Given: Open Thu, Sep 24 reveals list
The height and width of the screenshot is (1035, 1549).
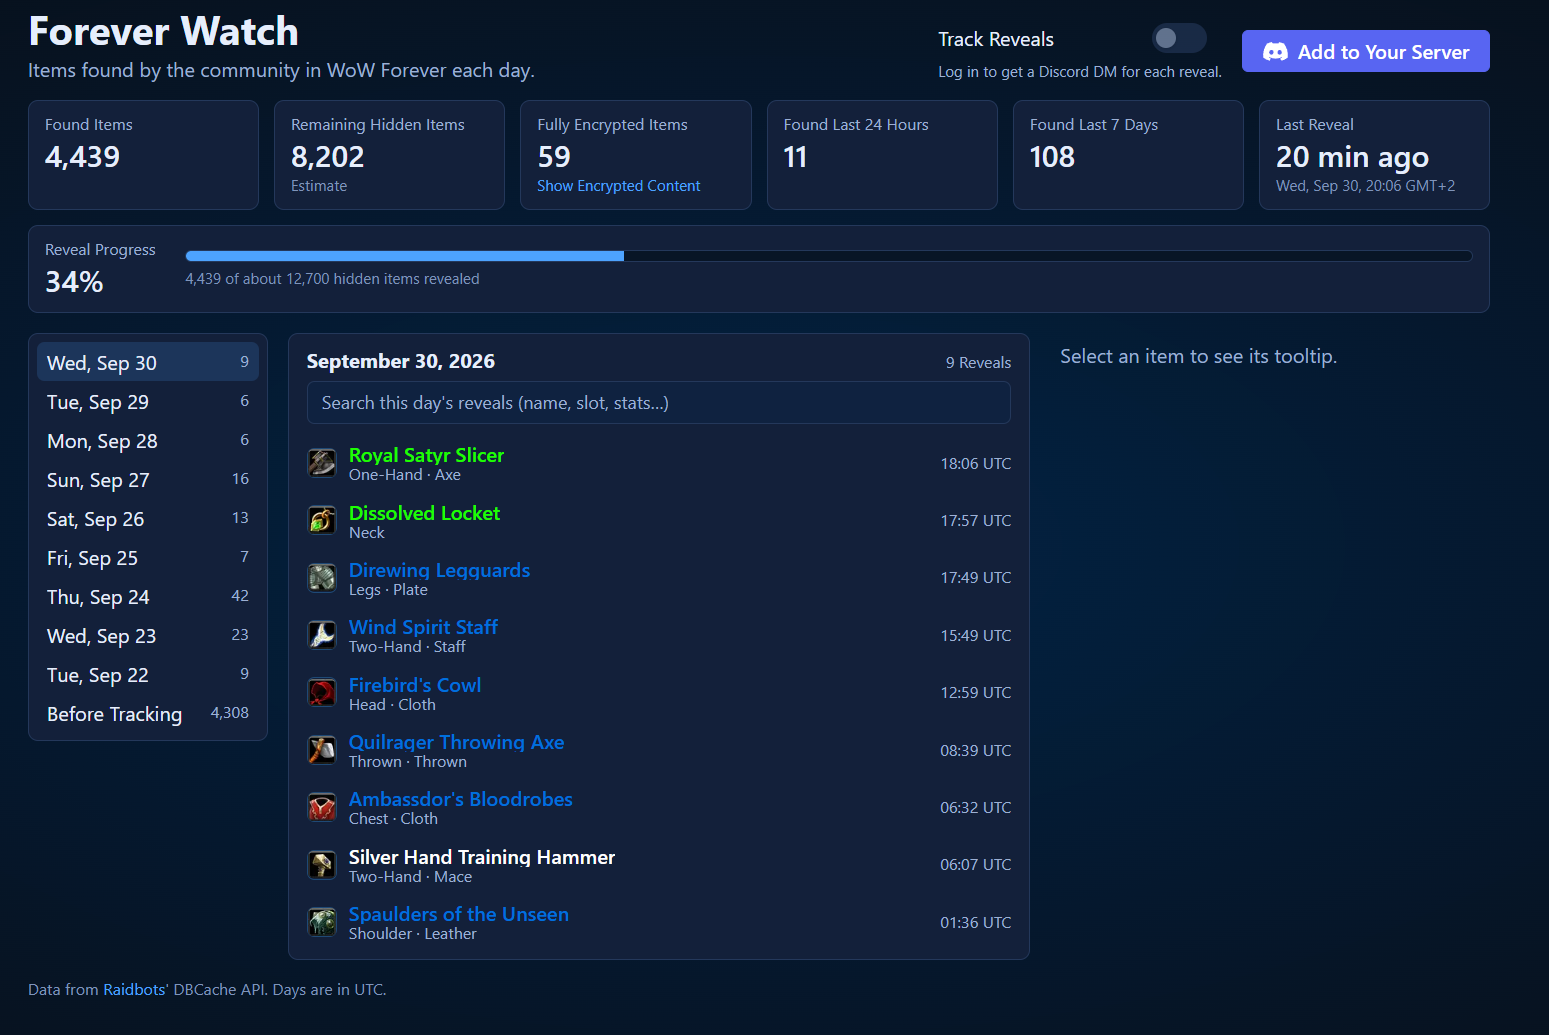Looking at the screenshot, I should (148, 596).
